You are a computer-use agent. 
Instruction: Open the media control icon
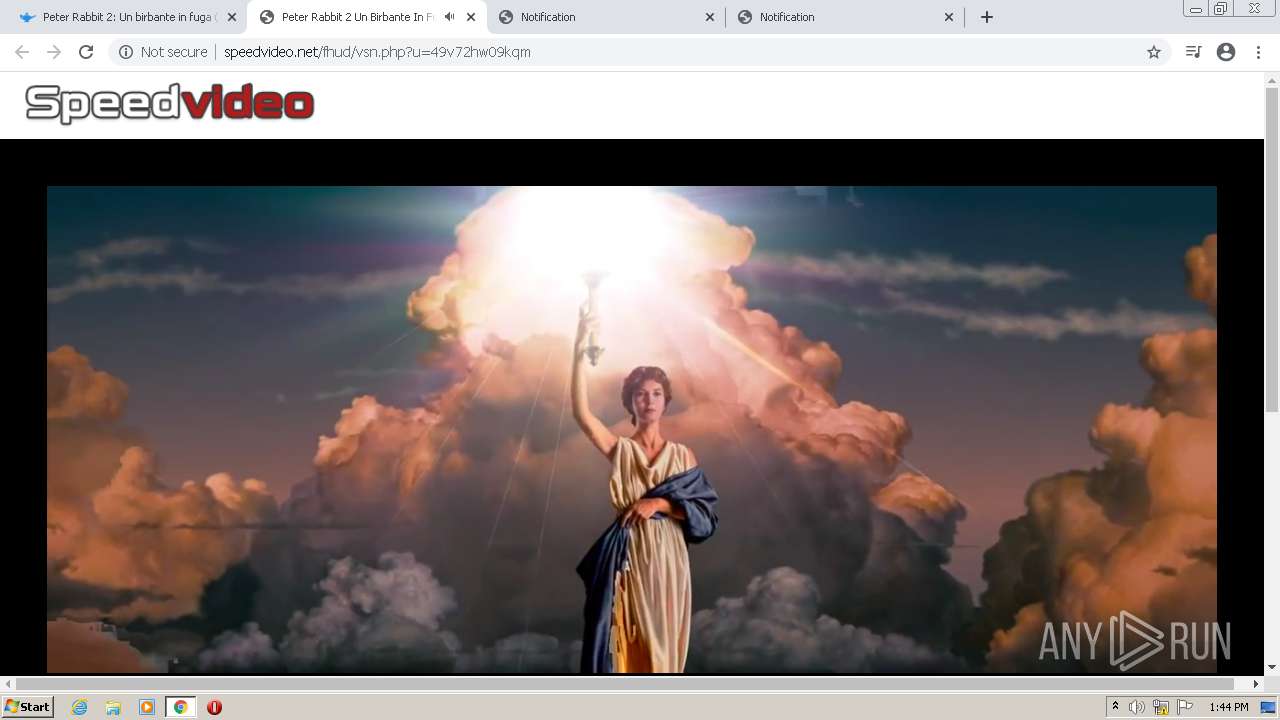click(x=1193, y=52)
